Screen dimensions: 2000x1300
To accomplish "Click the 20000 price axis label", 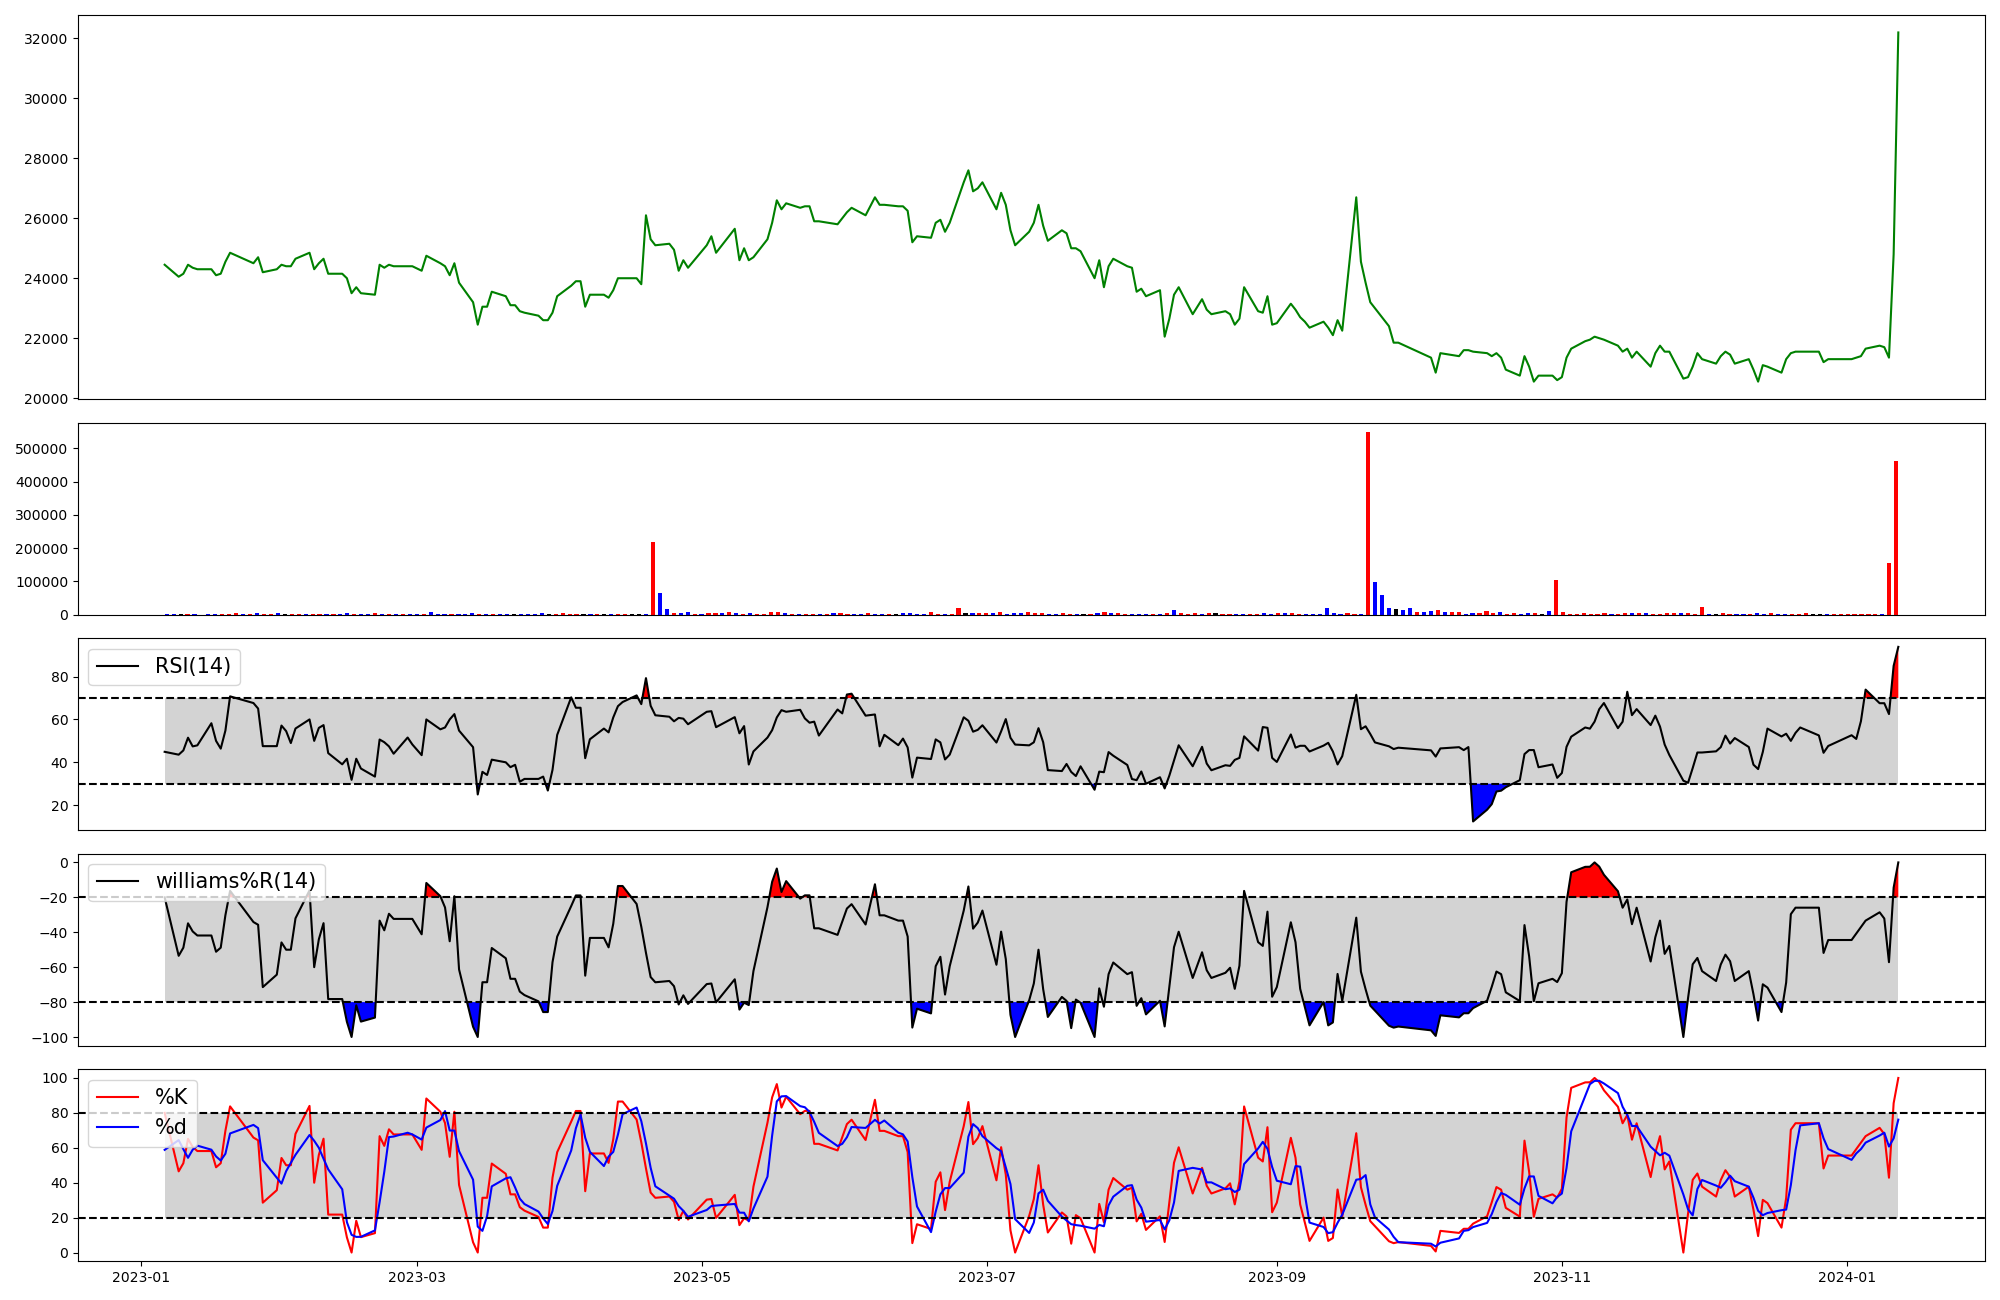I will [46, 399].
